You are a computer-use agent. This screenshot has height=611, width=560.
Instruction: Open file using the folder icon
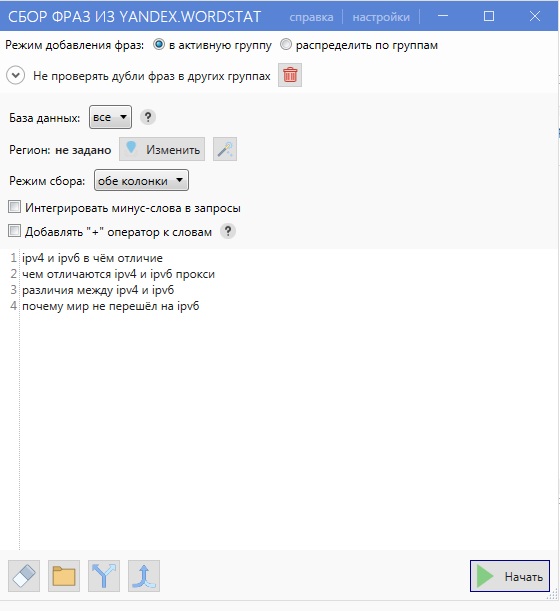(x=64, y=576)
